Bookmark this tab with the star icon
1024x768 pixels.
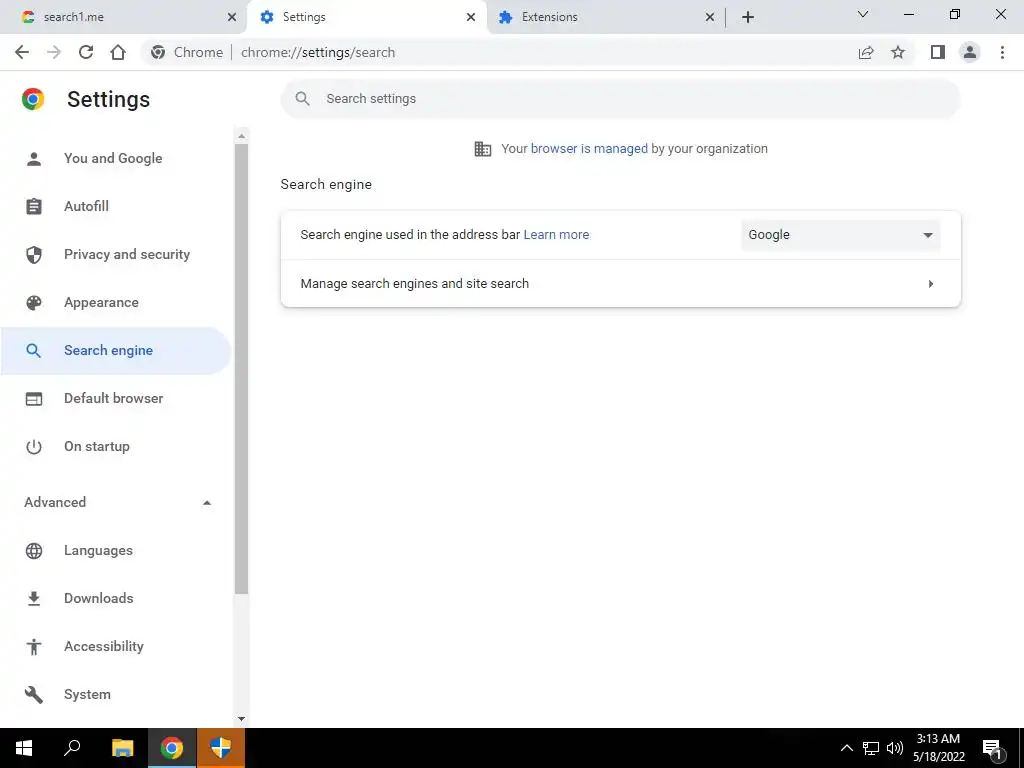coord(898,52)
